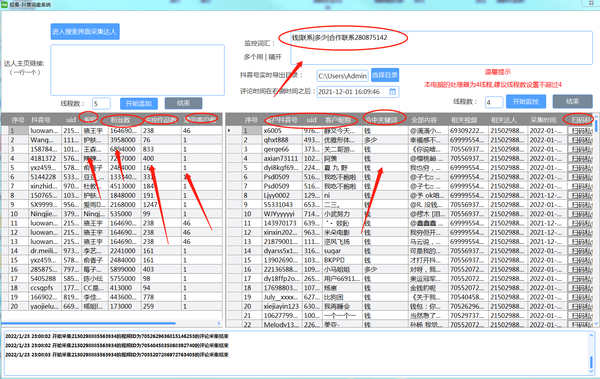Click the 4513000 fans cell
Image resolution: width=600 pixels, height=379 pixels.
coord(125,186)
